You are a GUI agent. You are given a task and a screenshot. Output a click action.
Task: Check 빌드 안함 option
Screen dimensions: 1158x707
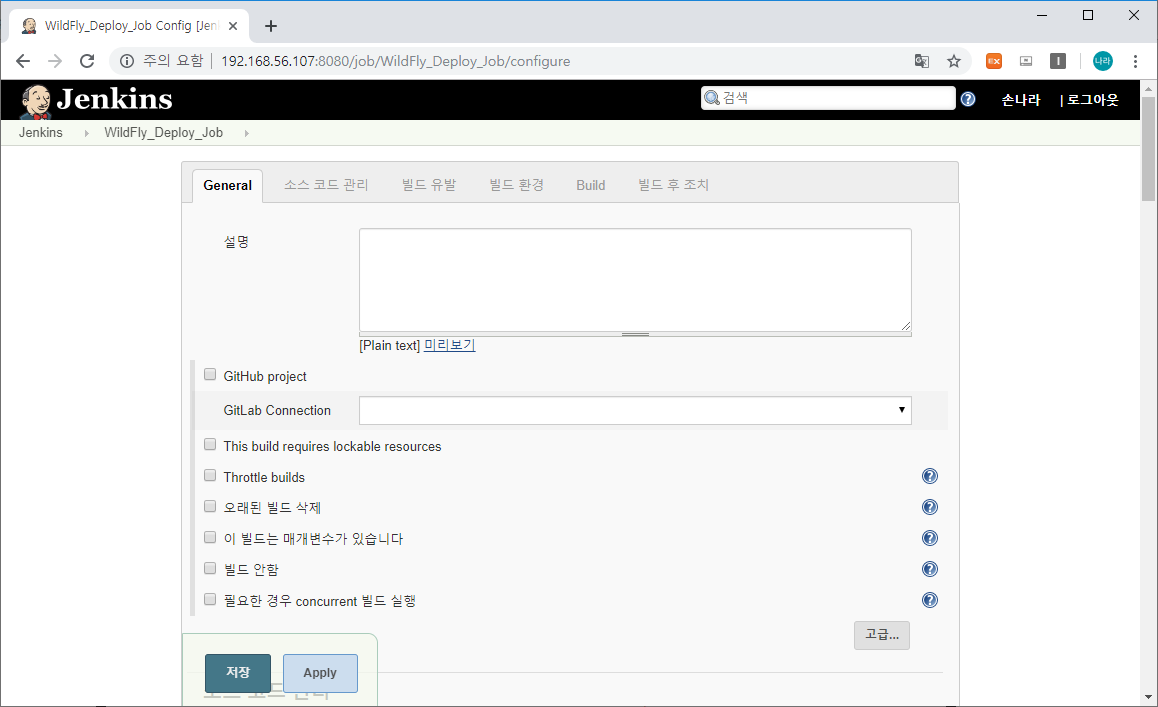(x=210, y=569)
